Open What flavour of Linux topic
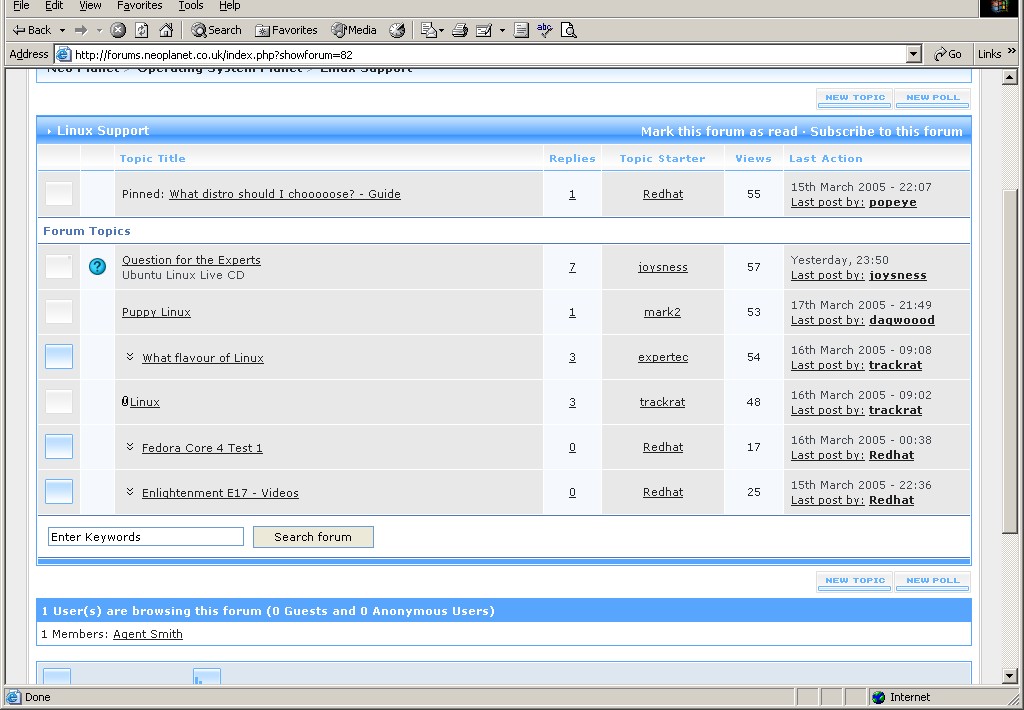The image size is (1024, 710). point(203,358)
